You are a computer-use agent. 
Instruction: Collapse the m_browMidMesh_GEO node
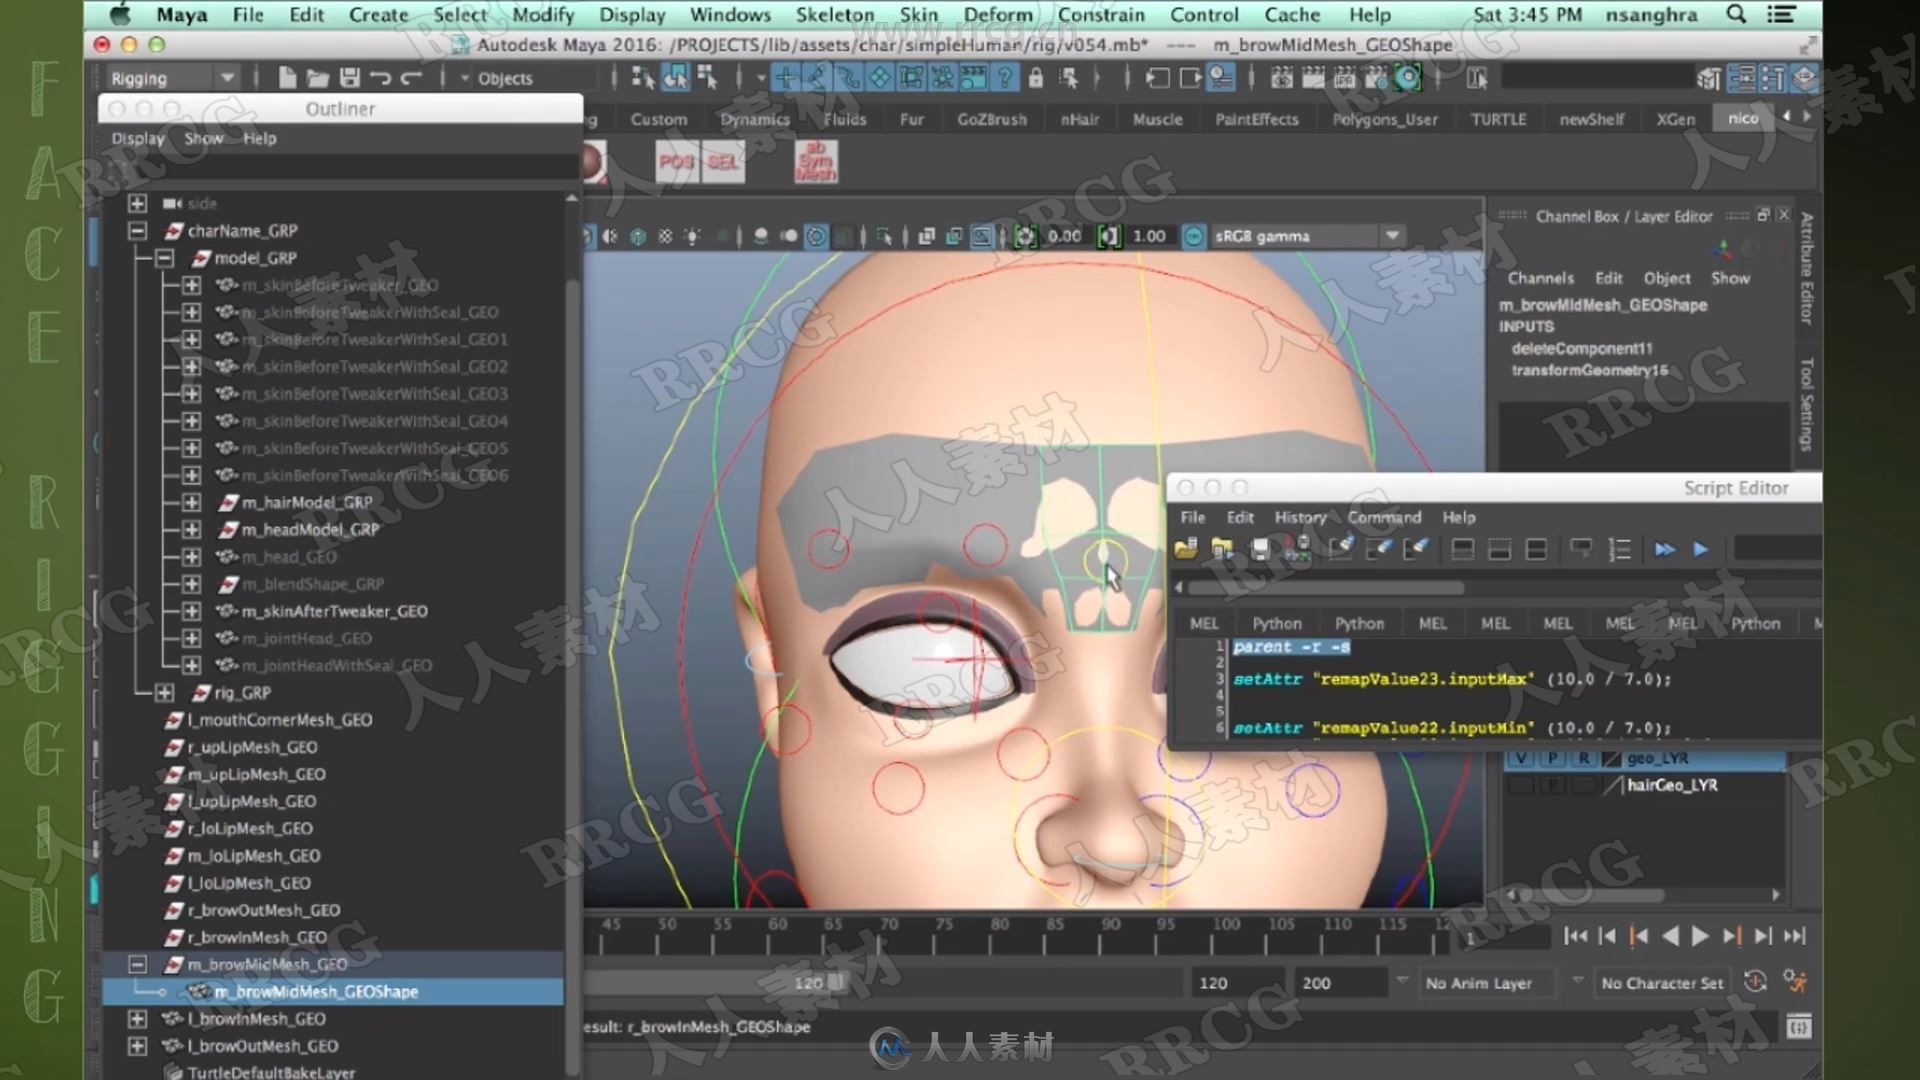click(136, 963)
